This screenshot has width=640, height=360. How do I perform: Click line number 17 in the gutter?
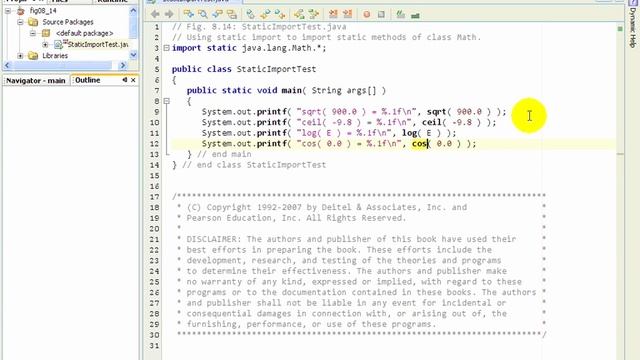tap(154, 197)
